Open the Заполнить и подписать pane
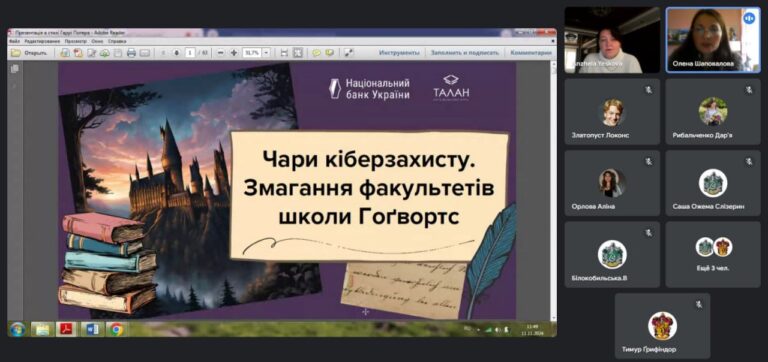This screenshot has width=768, height=362. (465, 53)
